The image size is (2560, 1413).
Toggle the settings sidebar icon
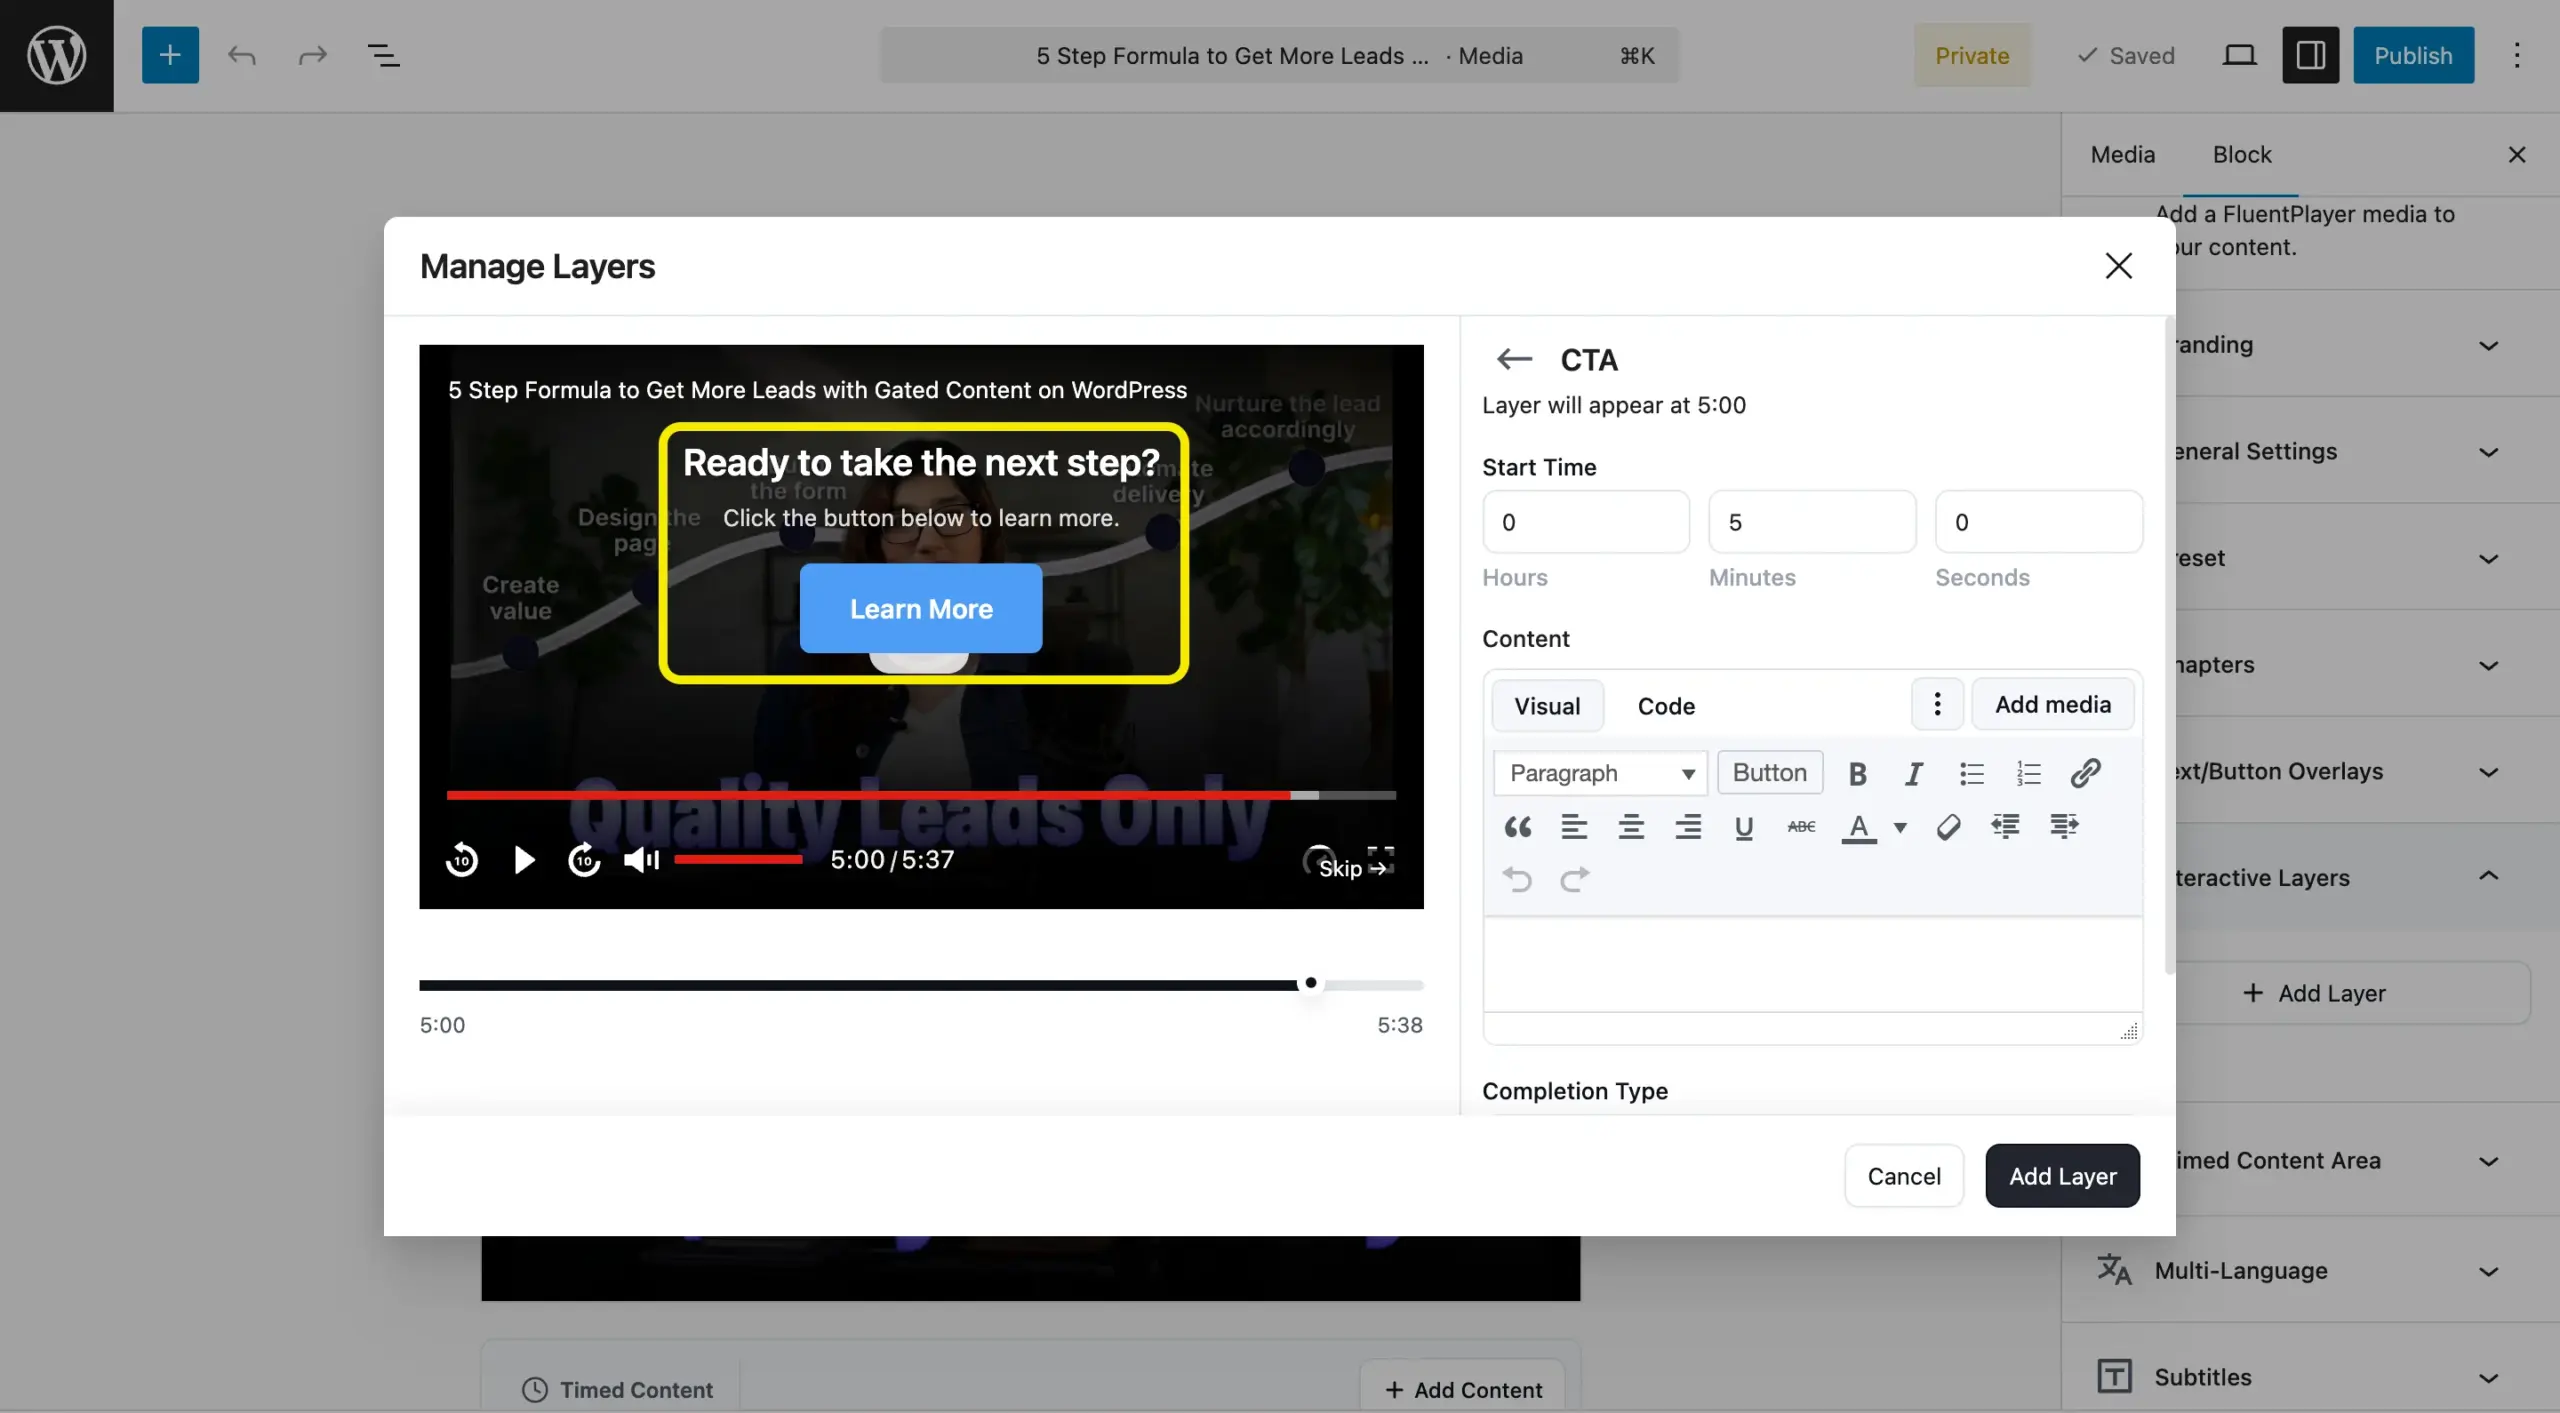pos(2310,55)
